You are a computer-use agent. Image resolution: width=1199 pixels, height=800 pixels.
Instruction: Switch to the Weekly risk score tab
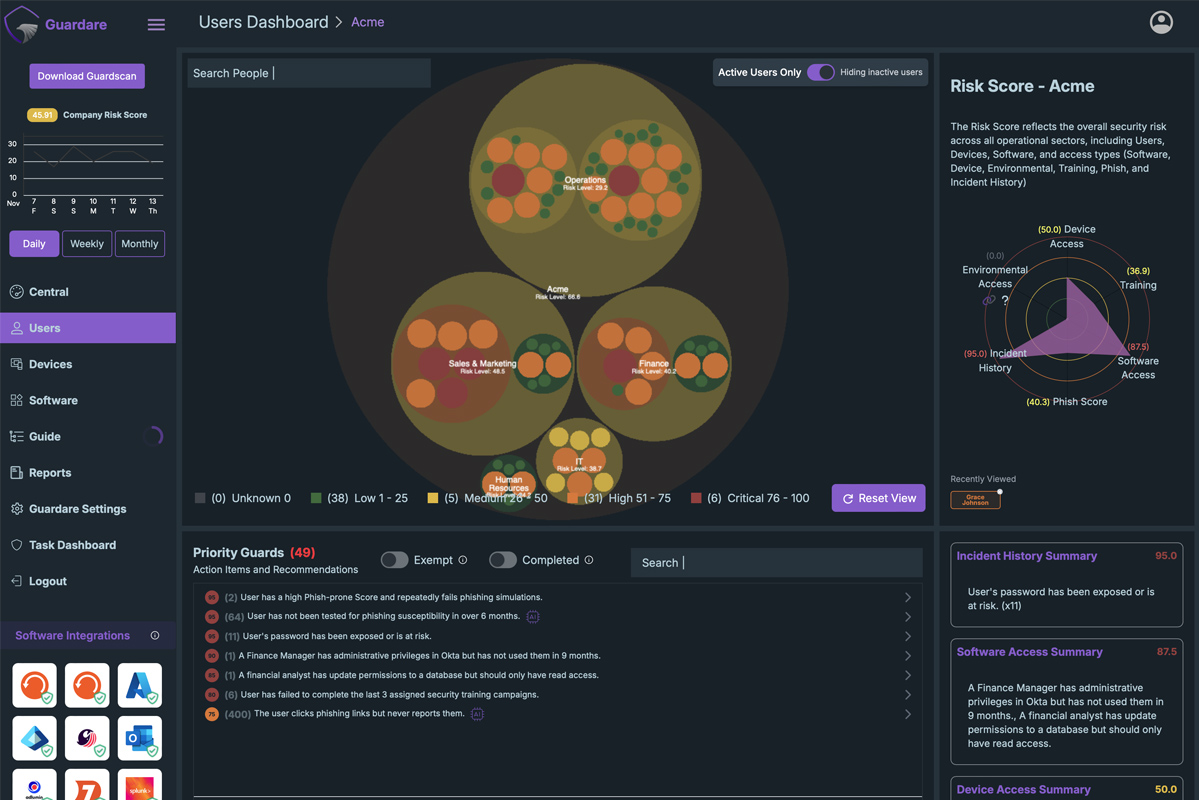(87, 244)
